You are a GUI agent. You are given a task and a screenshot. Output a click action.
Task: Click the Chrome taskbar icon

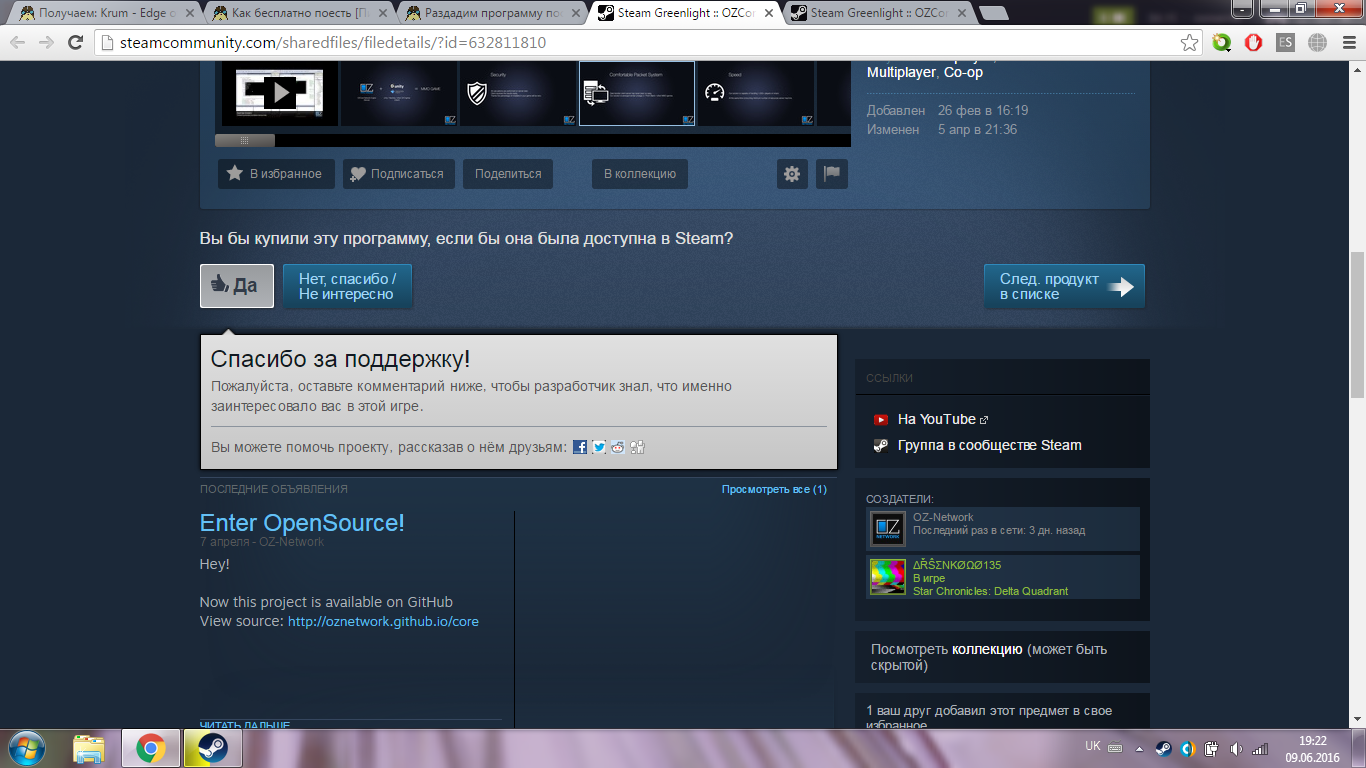151,748
